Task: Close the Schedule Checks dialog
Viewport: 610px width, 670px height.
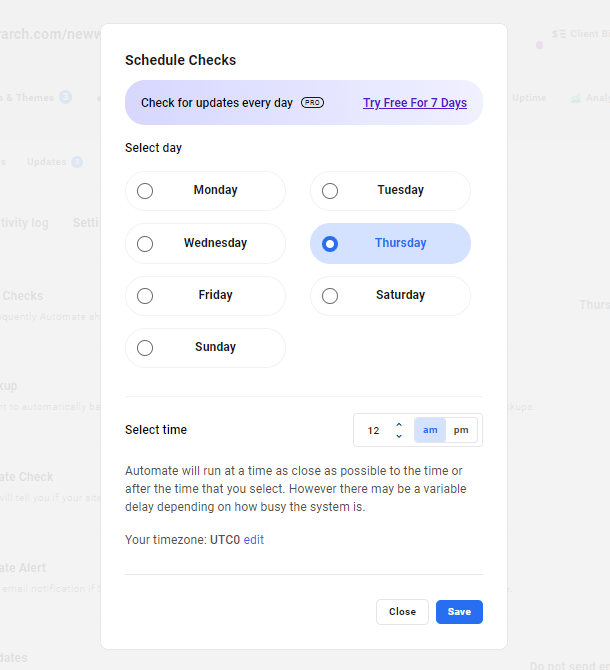Action: point(402,612)
